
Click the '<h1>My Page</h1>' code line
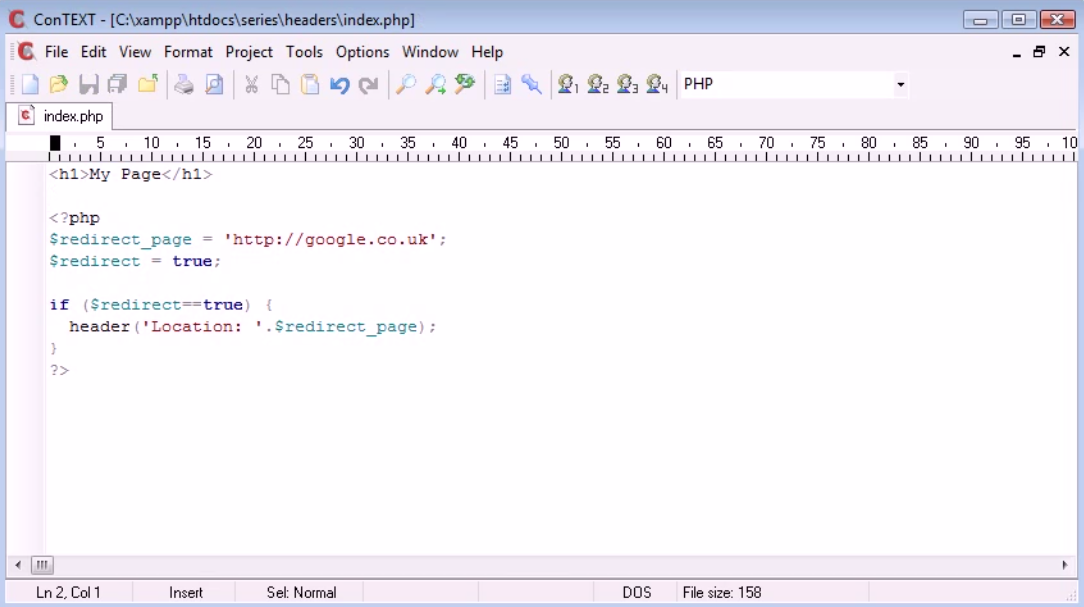[131, 174]
